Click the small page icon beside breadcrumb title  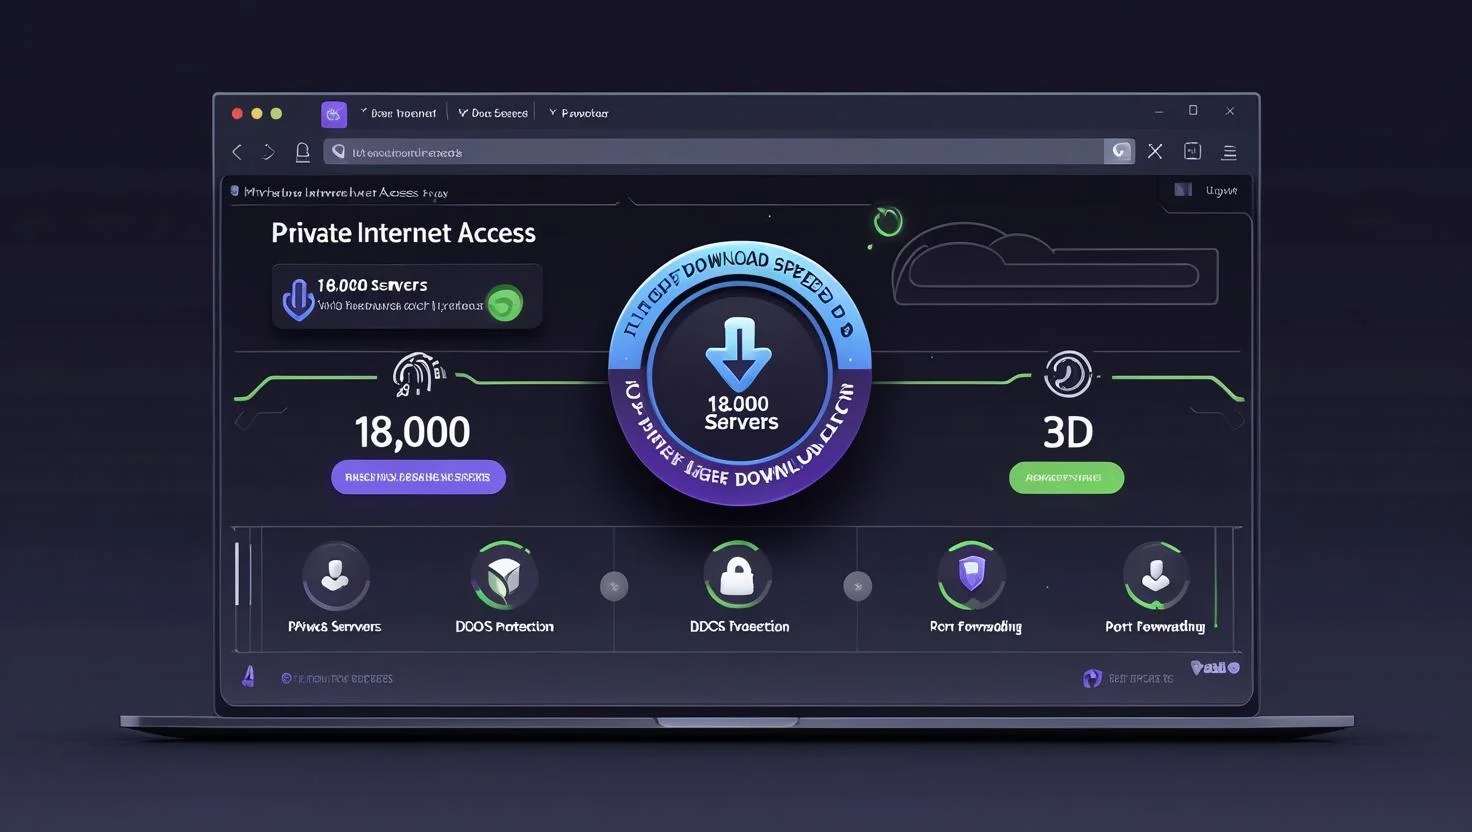235,191
